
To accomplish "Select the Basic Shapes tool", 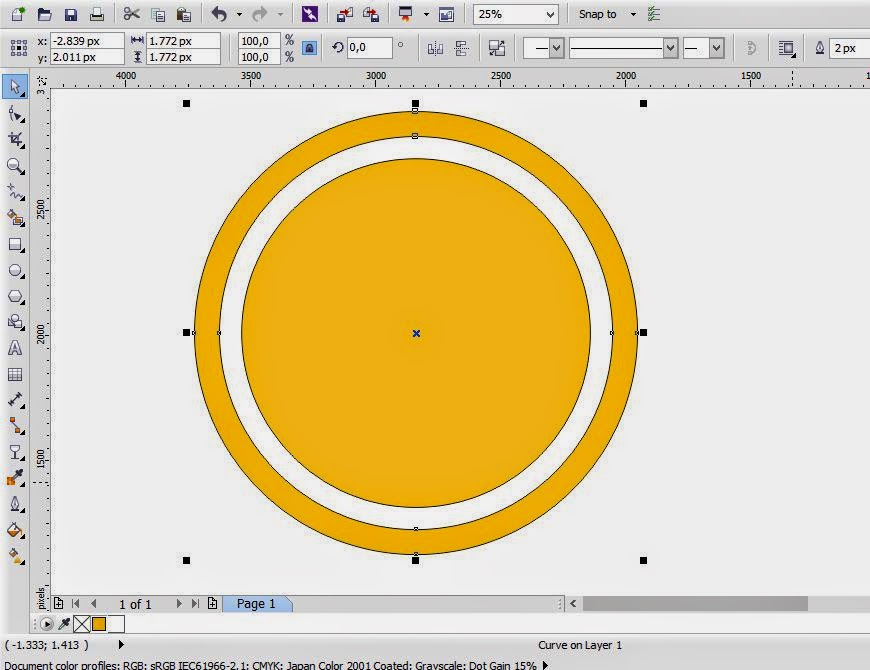I will coord(16,322).
